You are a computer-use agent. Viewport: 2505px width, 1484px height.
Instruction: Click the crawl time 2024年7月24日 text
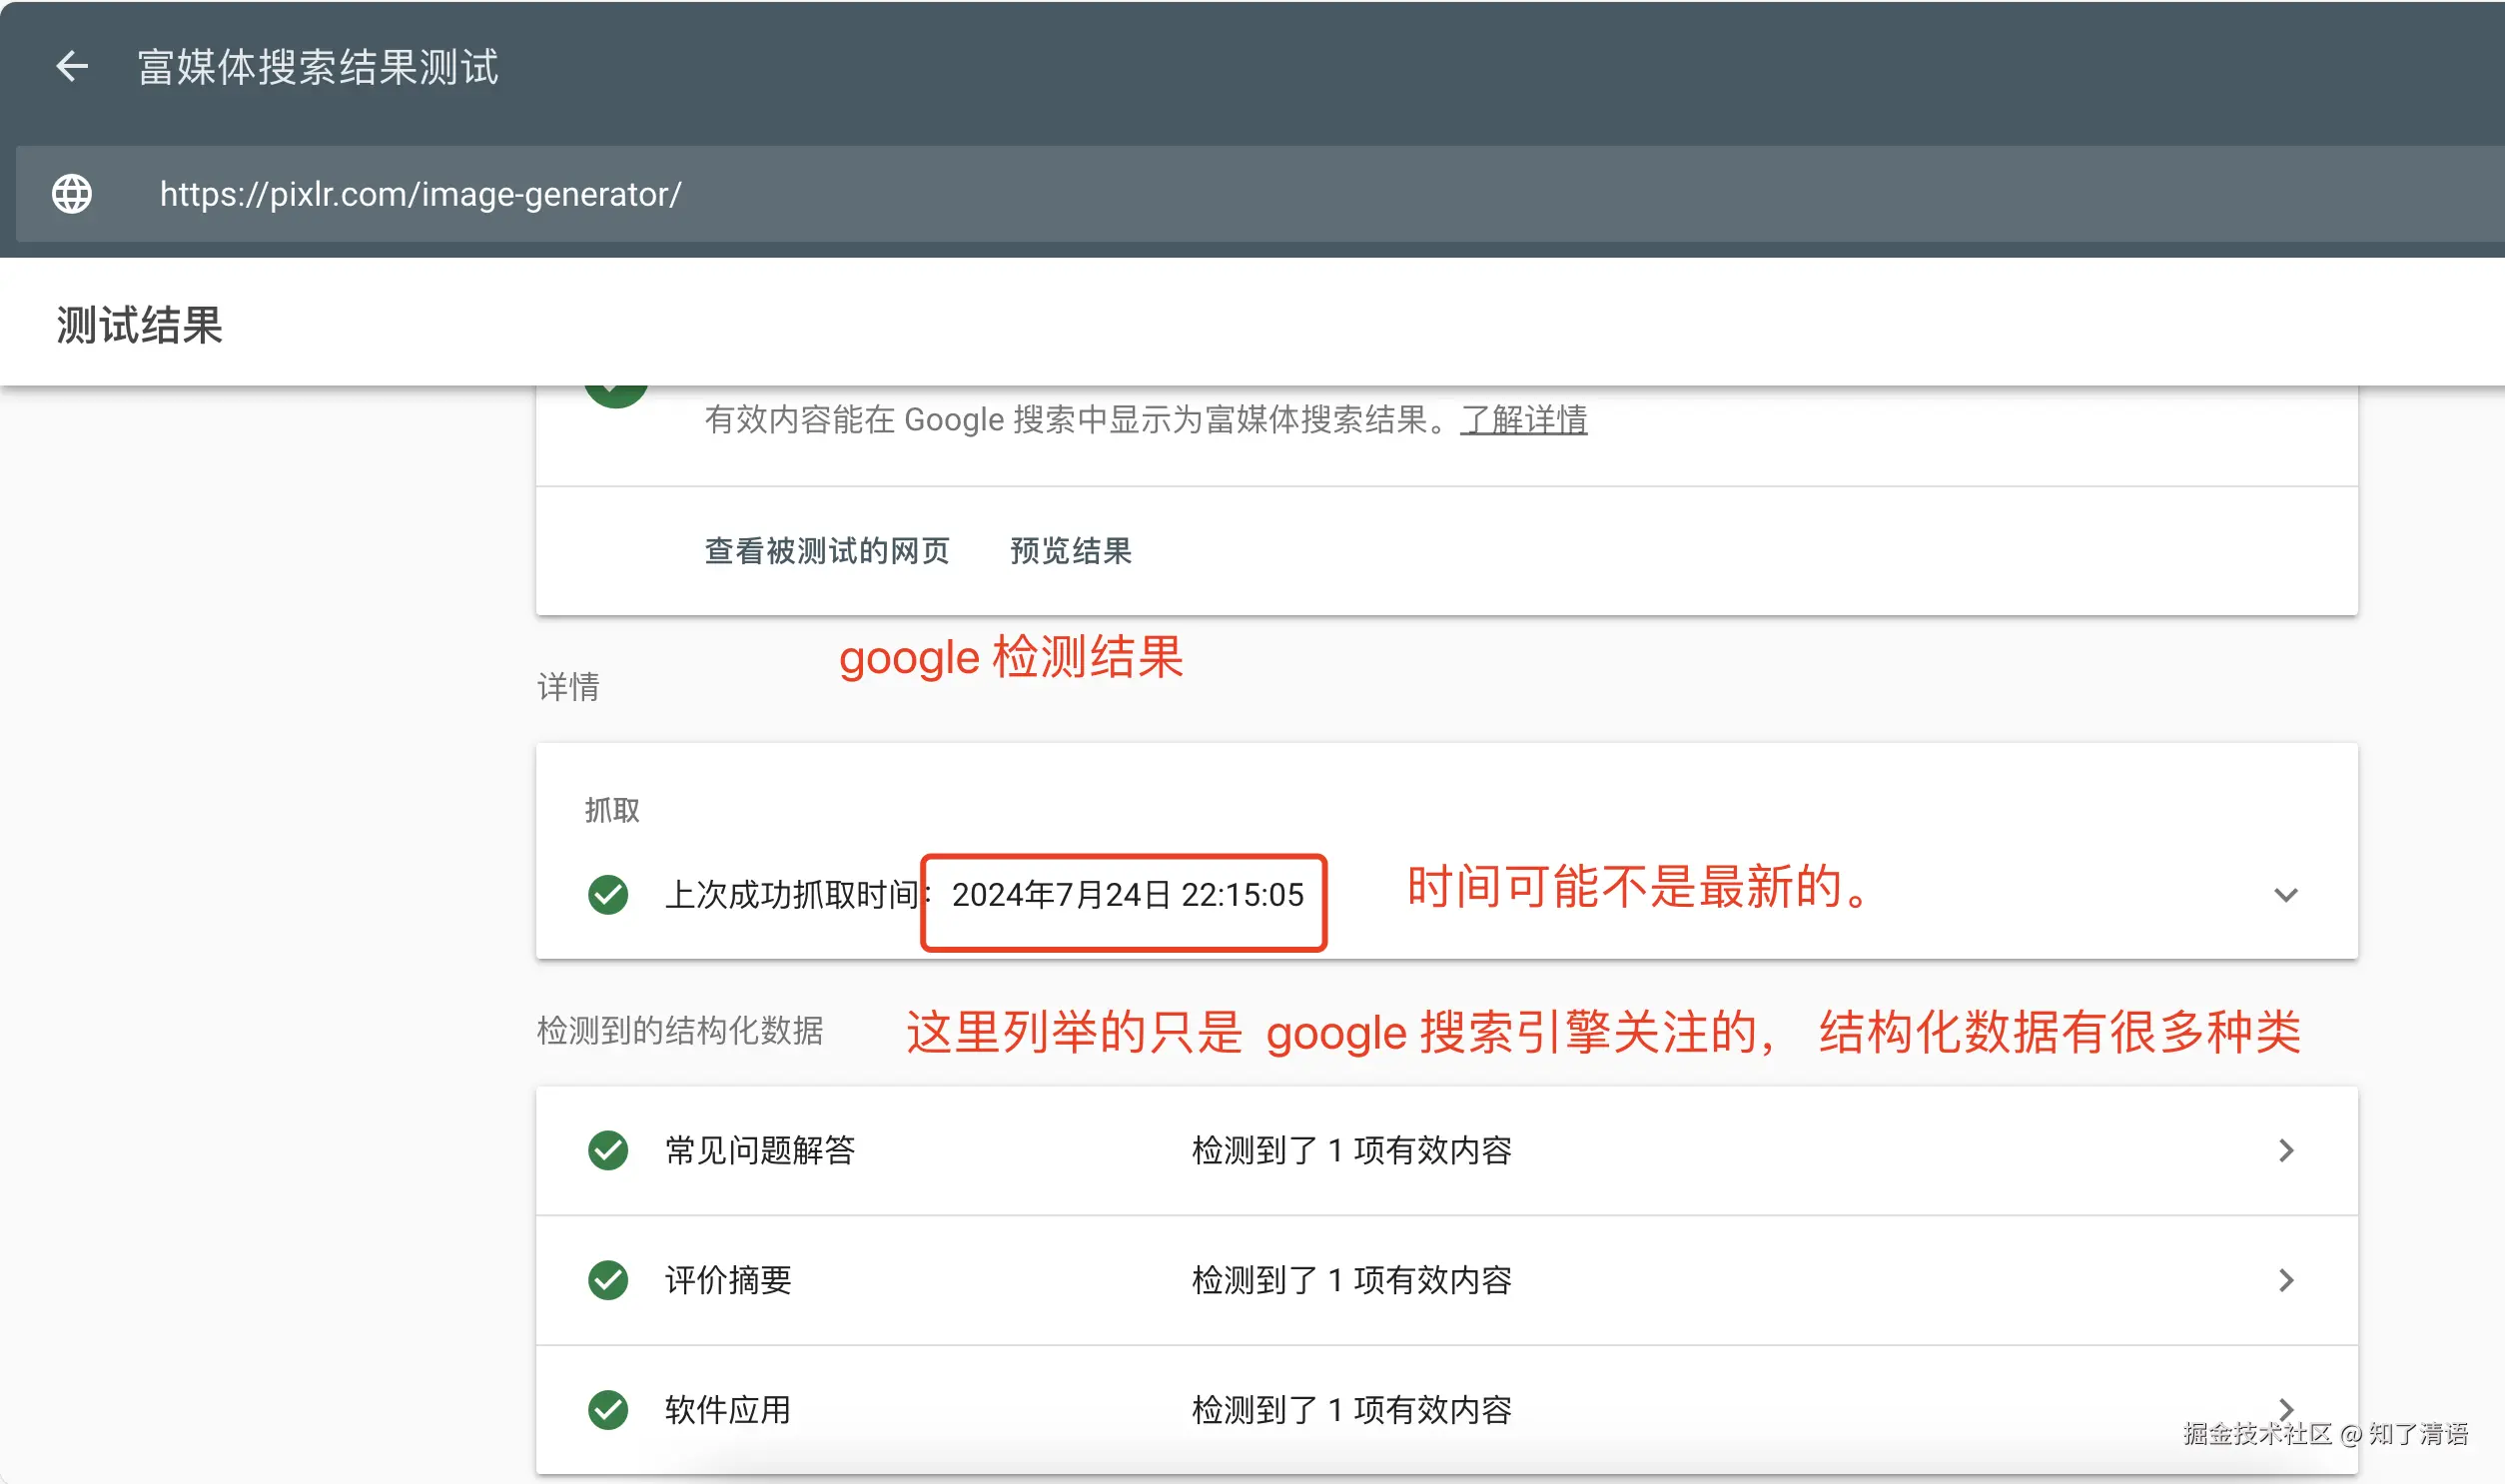(x=1127, y=894)
